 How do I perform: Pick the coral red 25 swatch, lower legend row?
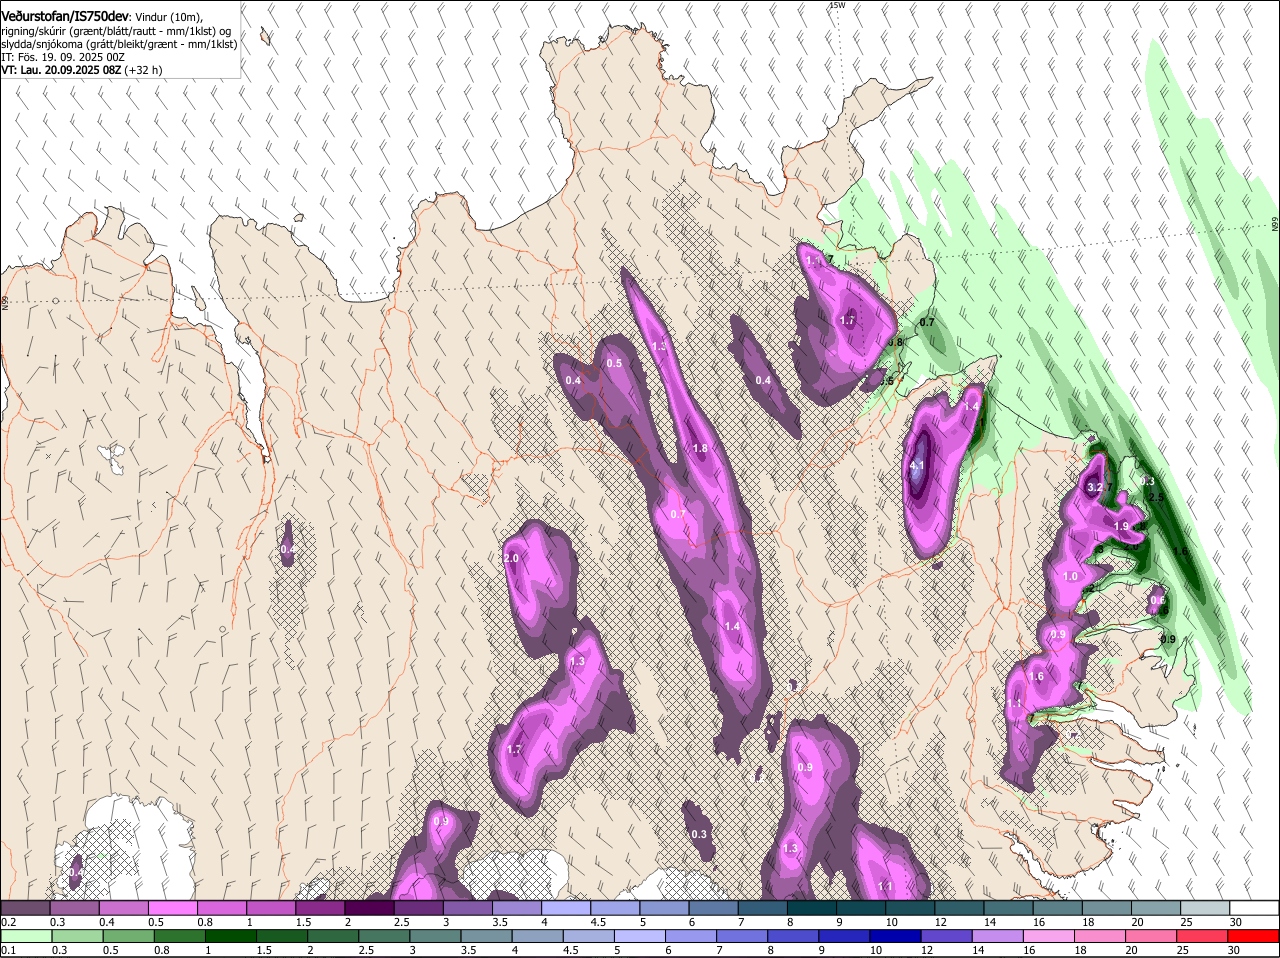[x=1204, y=936]
